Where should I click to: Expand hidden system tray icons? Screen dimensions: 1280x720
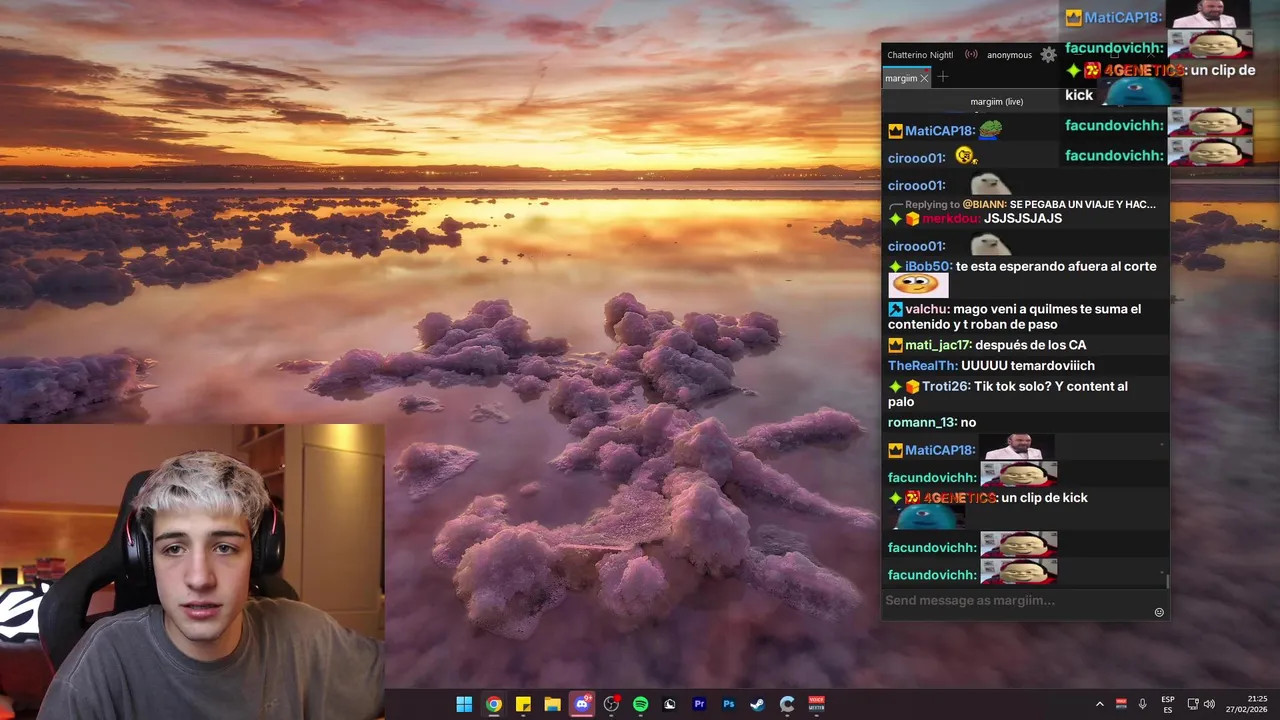pyautogui.click(x=1100, y=704)
